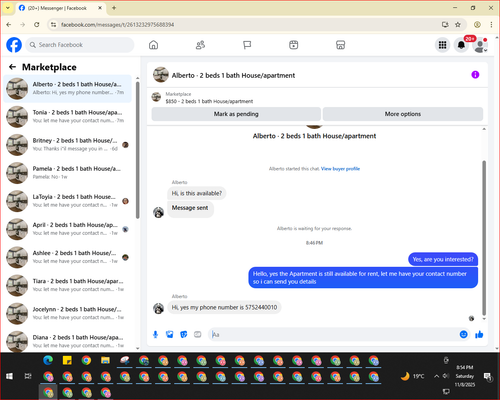The width and height of the screenshot is (500, 400).
Task: View site information icon beside URL
Action: (x=53, y=25)
